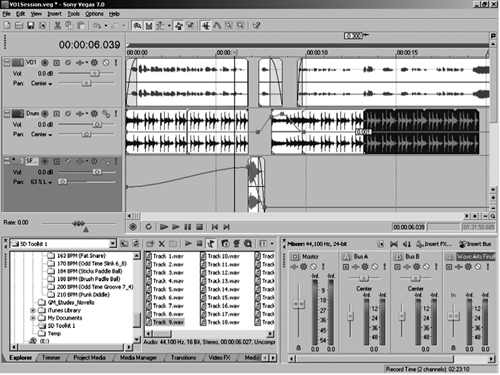Select the 210 BPM (Punk Diddle) folder
This screenshot has width=500, height=375.
(79, 295)
